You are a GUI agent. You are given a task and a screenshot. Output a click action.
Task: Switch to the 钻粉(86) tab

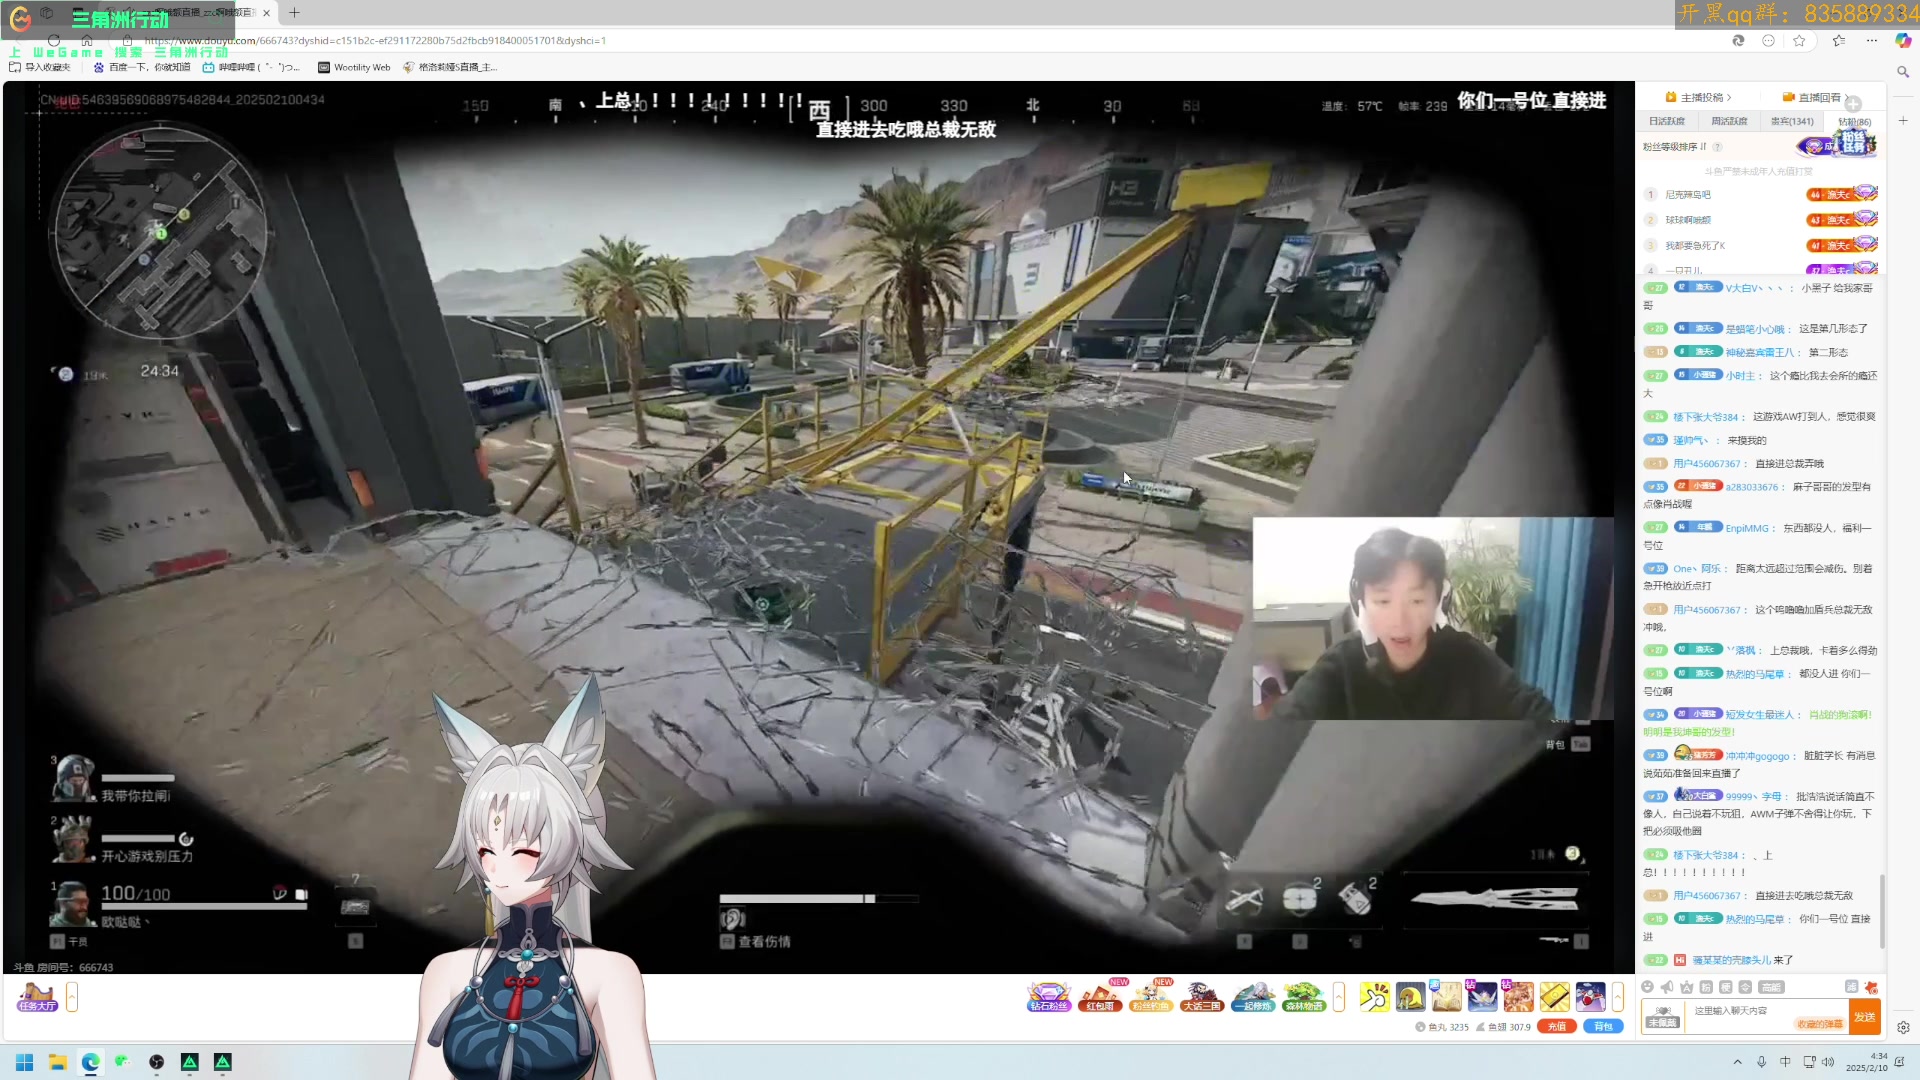pyautogui.click(x=1854, y=121)
